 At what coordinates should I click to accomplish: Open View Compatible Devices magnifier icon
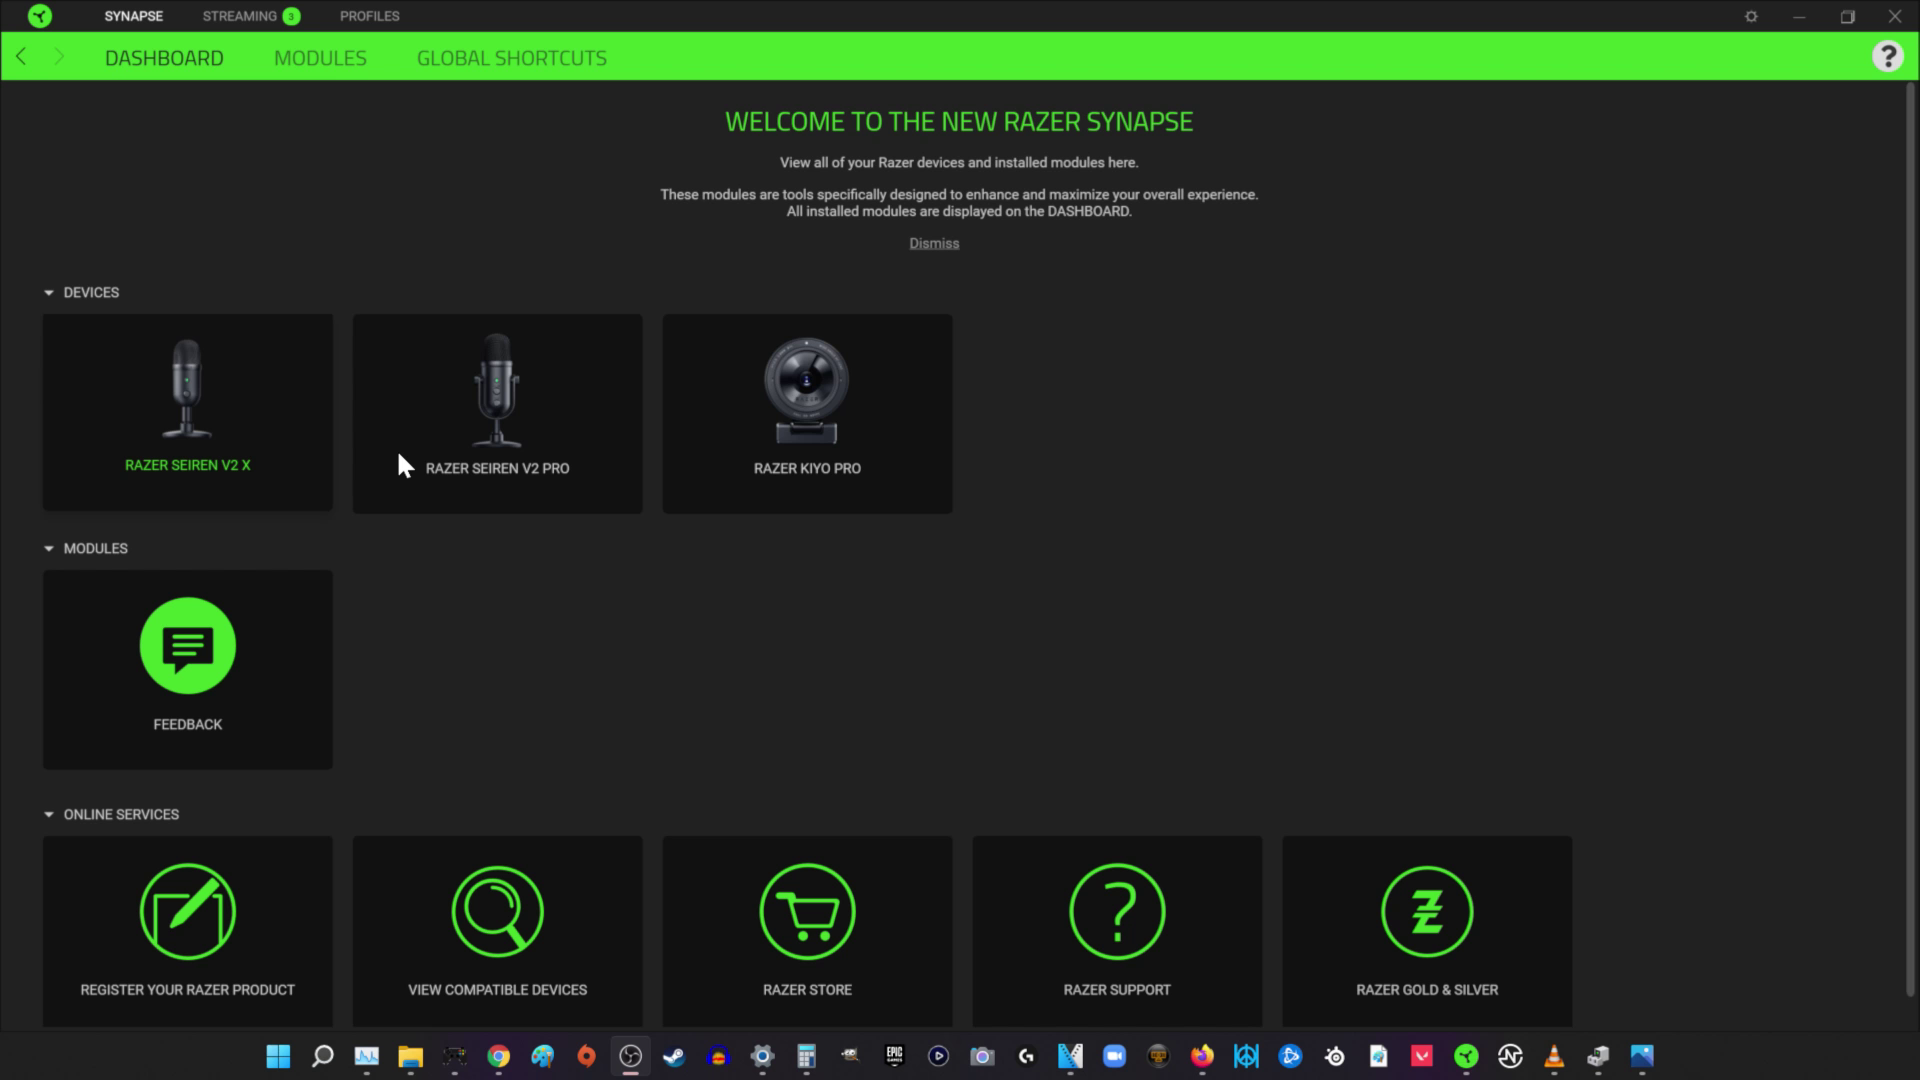[x=497, y=912]
